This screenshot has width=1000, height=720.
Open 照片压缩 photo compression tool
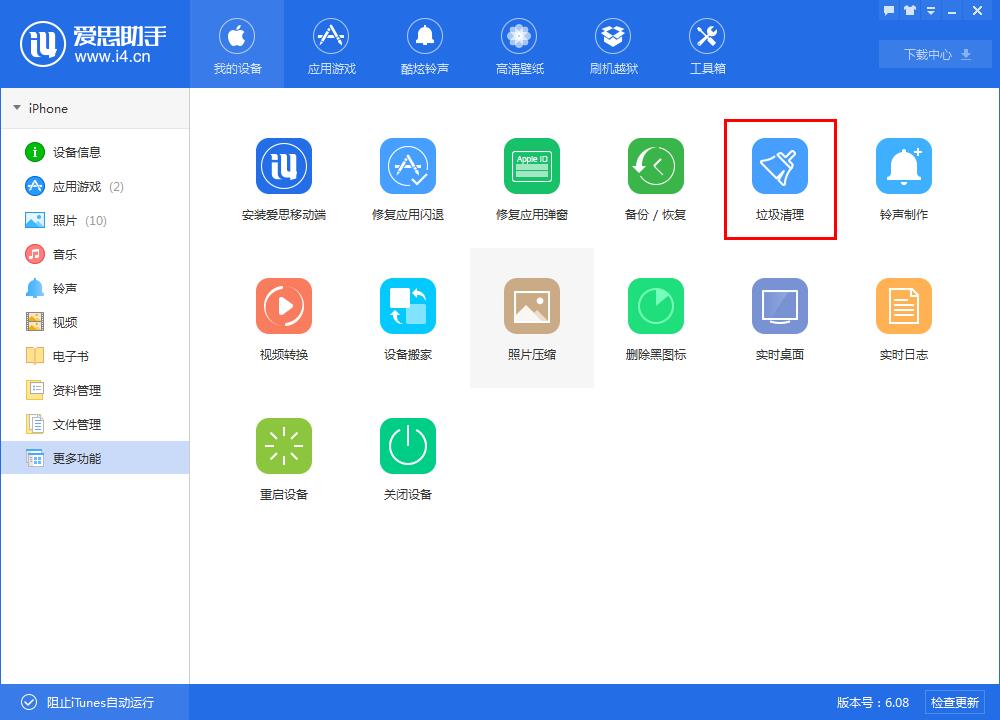(x=531, y=319)
